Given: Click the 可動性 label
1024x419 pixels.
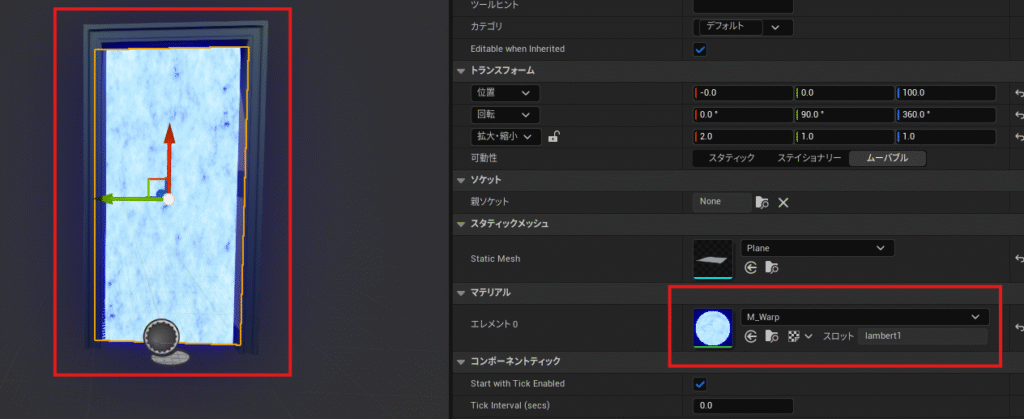Looking at the screenshot, I should pos(484,158).
